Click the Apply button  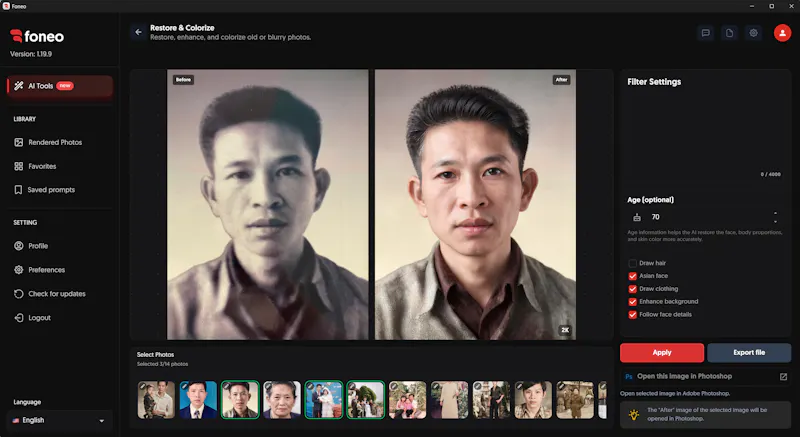[x=662, y=352]
